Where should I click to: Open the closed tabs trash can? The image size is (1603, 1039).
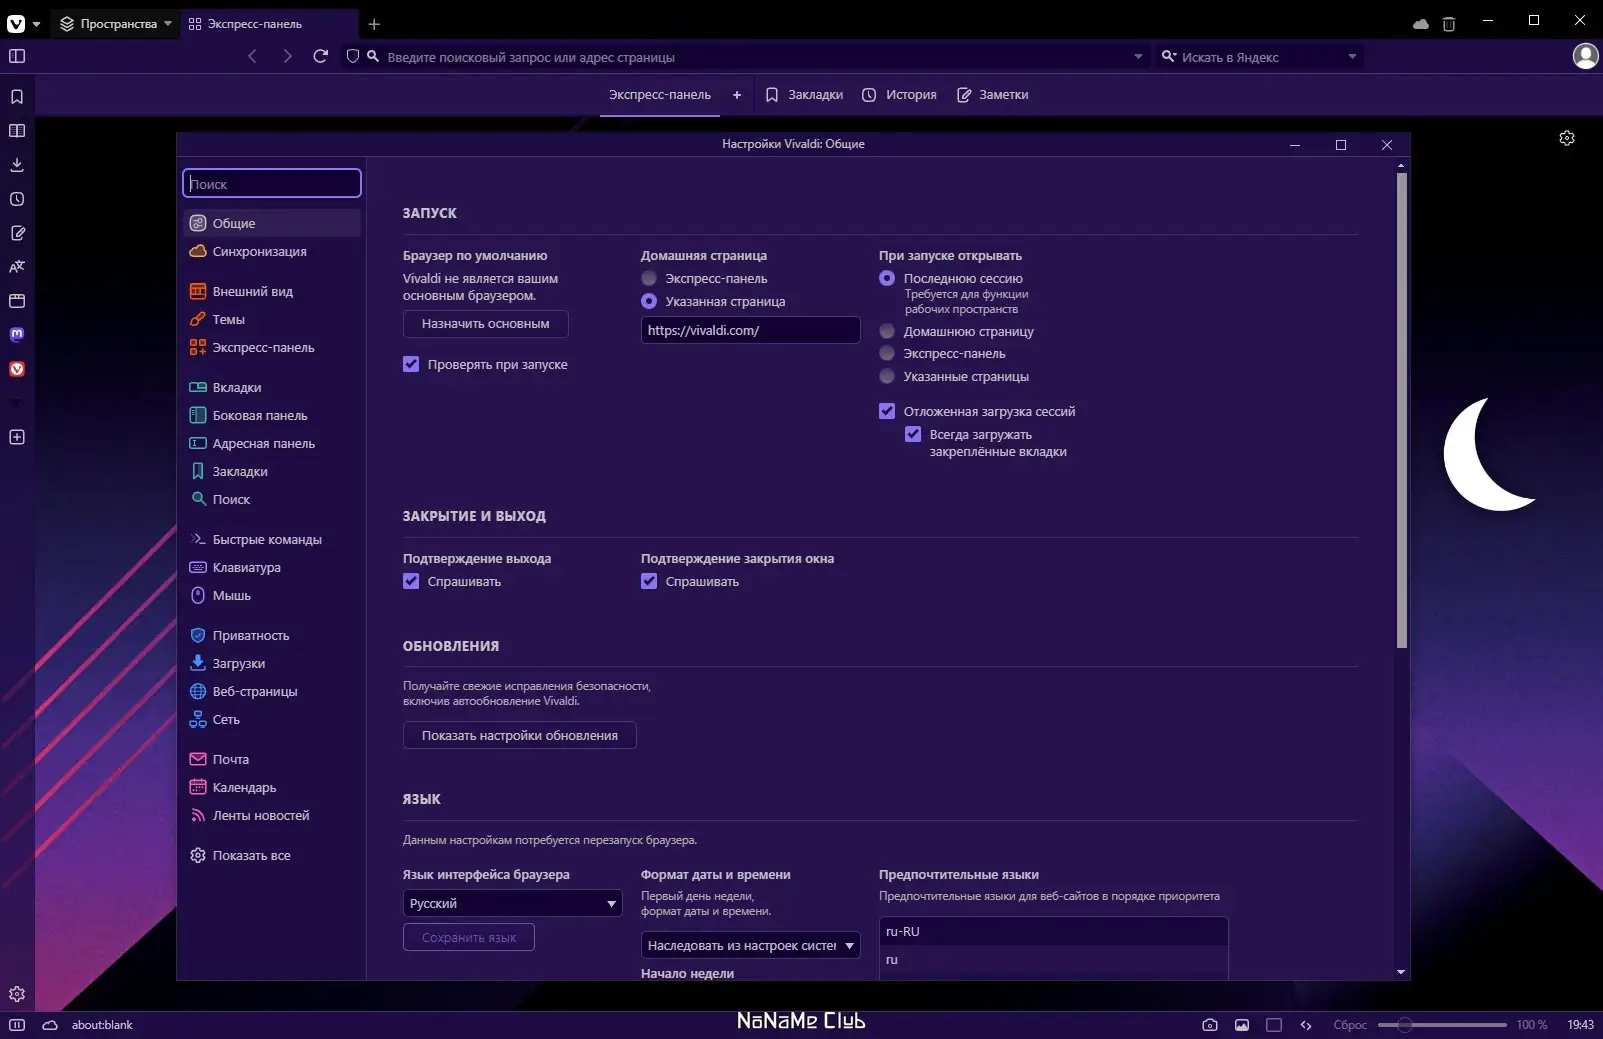pyautogui.click(x=1449, y=24)
